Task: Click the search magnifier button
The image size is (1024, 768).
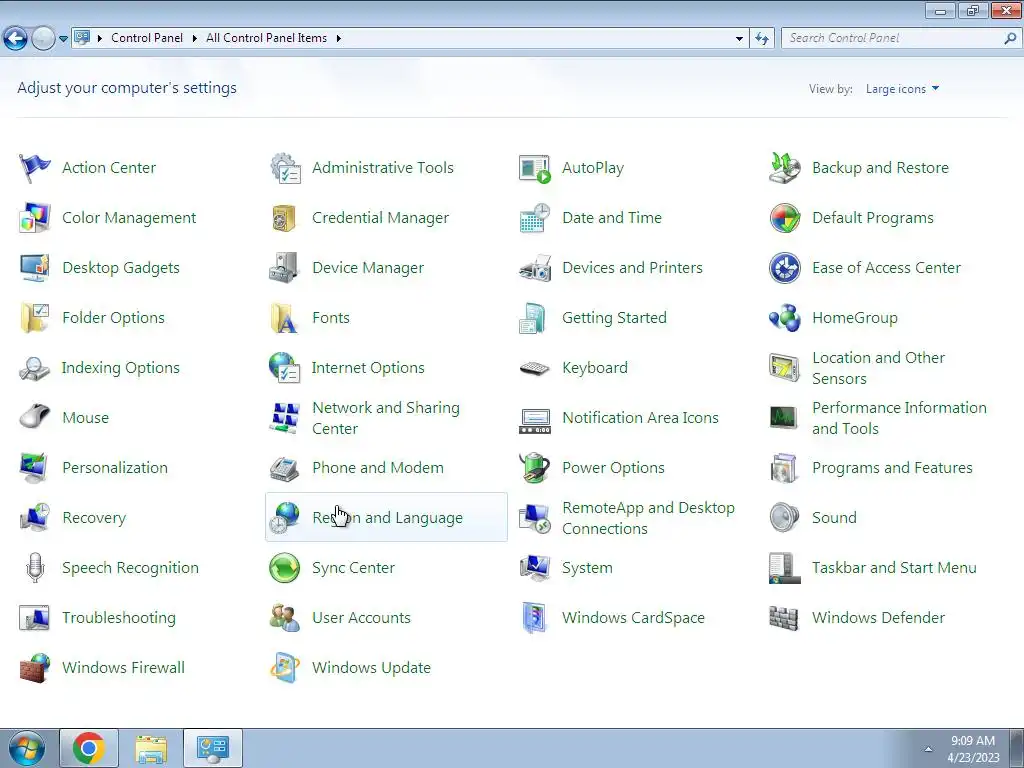Action: coord(1010,38)
